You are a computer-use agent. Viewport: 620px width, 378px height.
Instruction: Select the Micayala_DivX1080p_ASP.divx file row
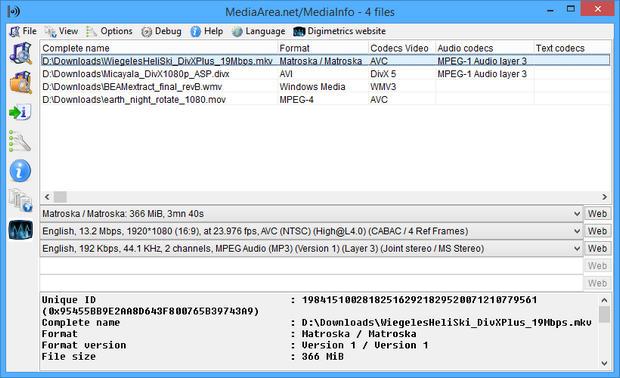pos(325,74)
